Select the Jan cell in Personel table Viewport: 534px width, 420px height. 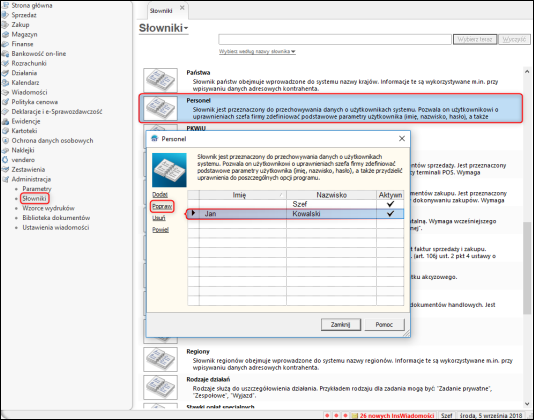[243, 214]
